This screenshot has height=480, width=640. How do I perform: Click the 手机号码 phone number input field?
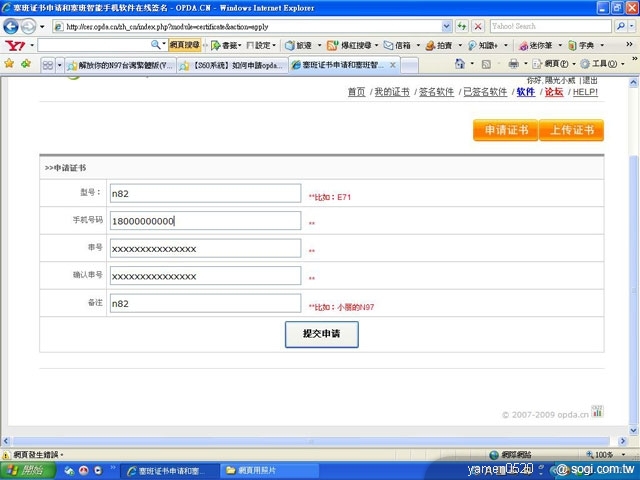pyautogui.click(x=204, y=220)
